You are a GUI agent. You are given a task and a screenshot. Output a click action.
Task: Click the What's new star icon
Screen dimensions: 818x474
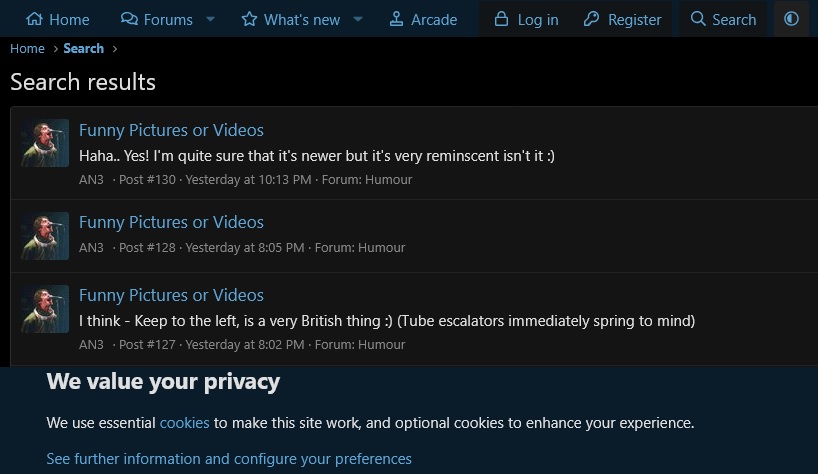coord(250,19)
